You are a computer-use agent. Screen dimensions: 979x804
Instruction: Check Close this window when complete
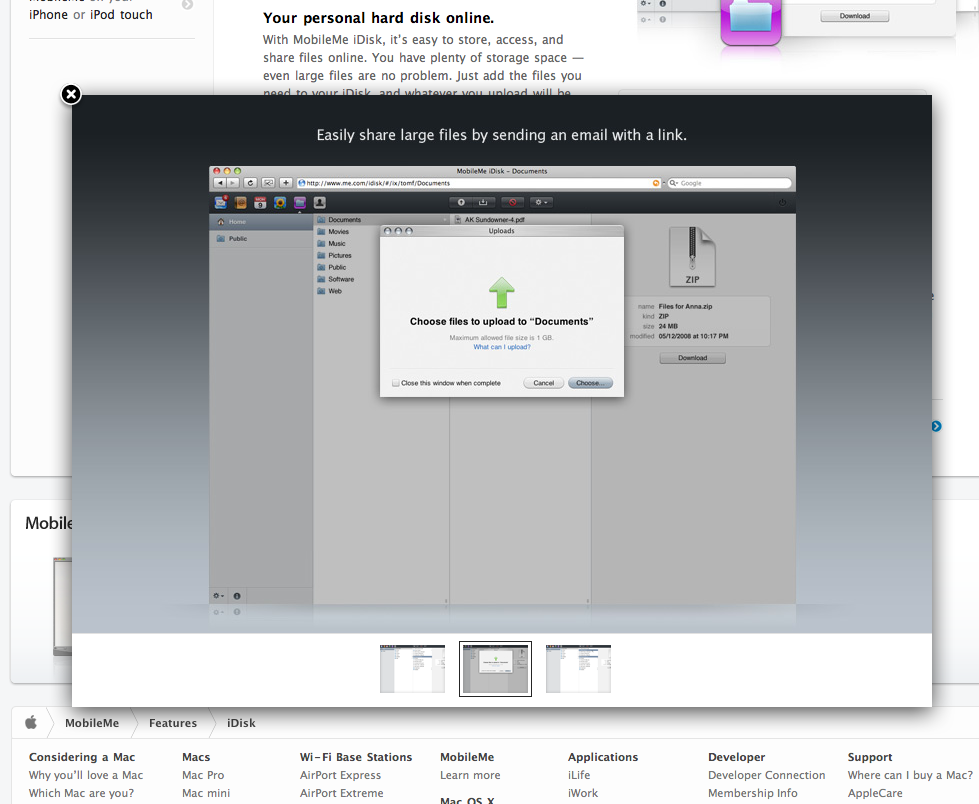tap(396, 383)
